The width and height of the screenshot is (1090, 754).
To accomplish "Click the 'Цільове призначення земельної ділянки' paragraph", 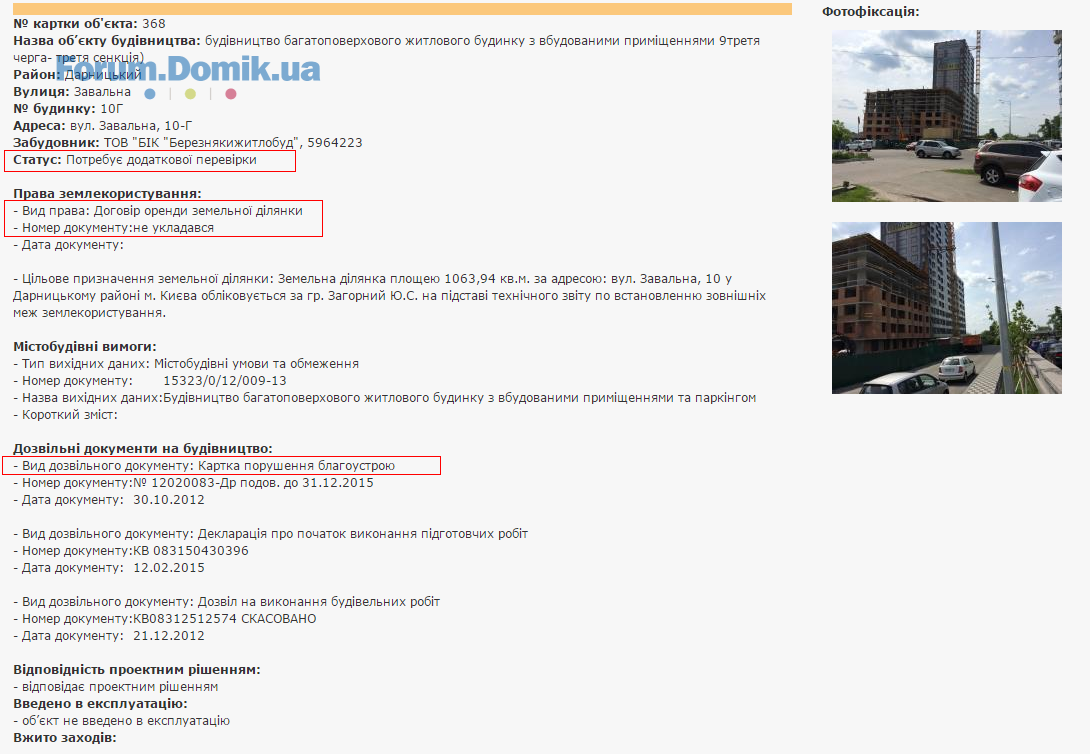I will tap(389, 296).
